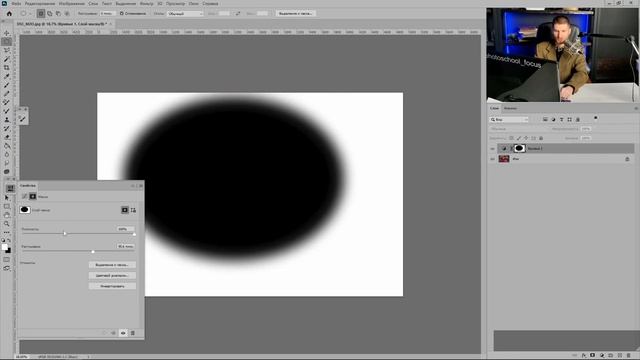Load selection from mask icon in Properties
This screenshot has height=360, width=640.
click(104, 333)
